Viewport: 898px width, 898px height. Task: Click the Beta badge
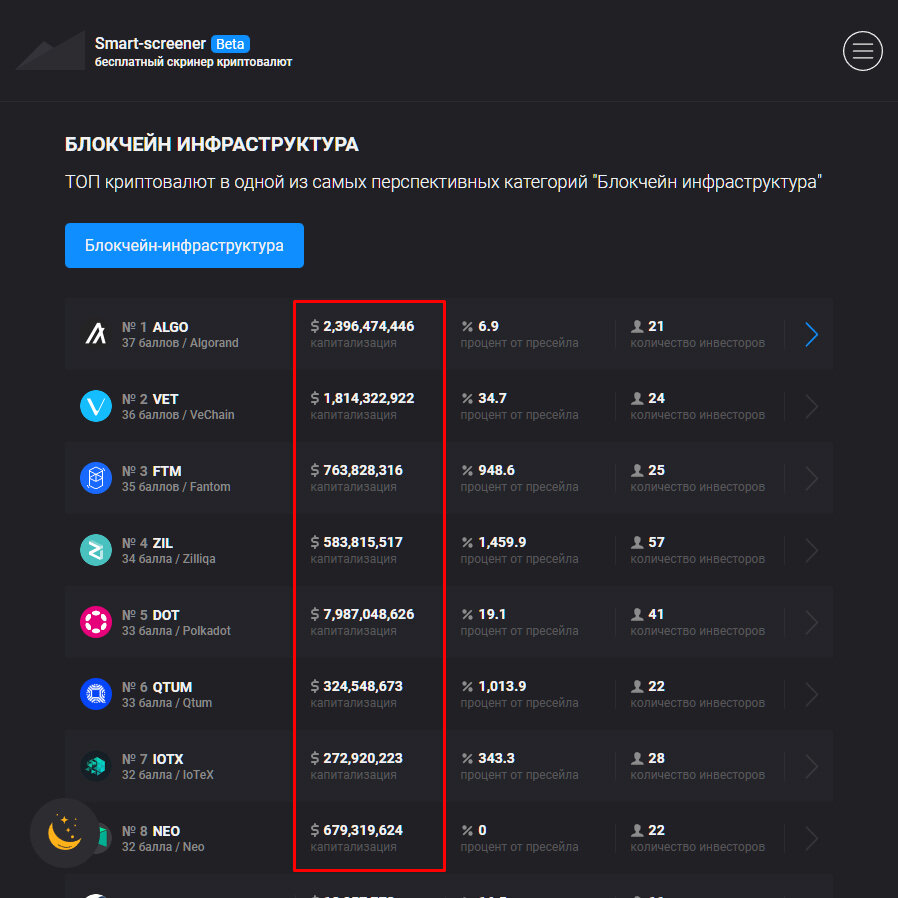tap(231, 44)
